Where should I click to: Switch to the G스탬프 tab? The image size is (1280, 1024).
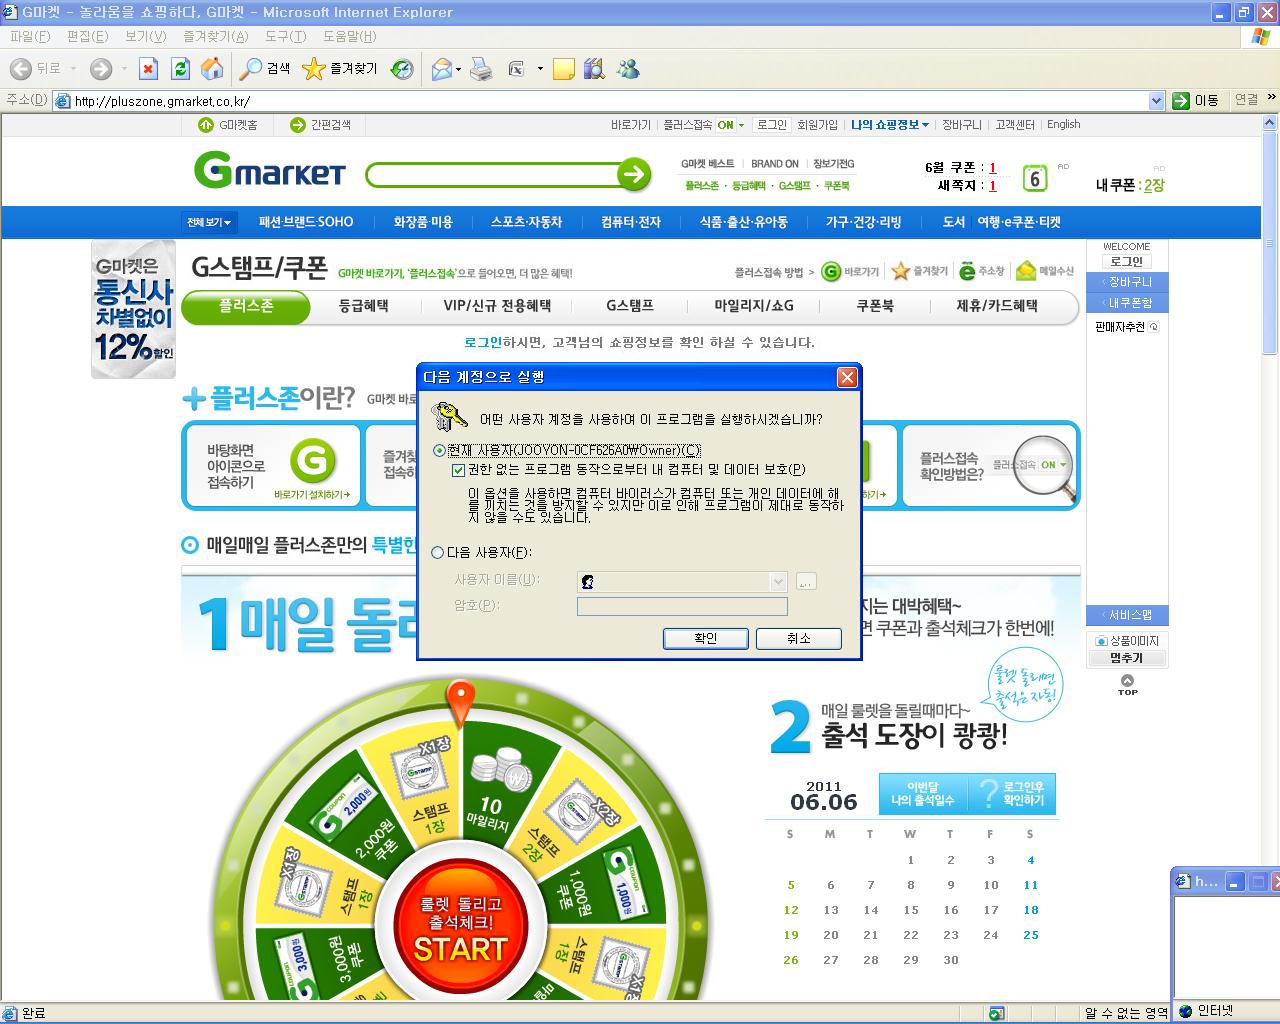point(630,306)
